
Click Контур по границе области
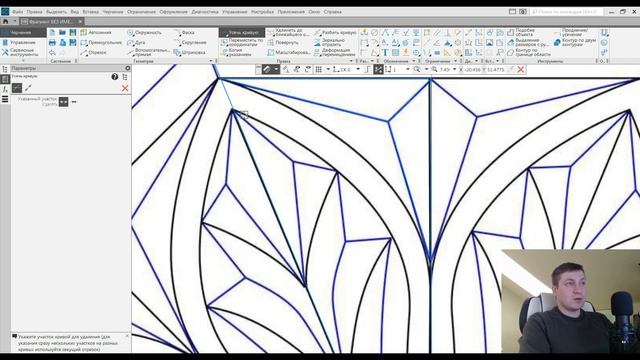pos(529,52)
